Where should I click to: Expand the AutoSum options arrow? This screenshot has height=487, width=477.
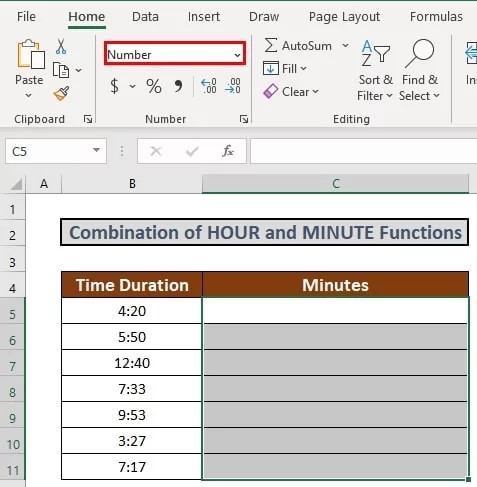point(346,45)
